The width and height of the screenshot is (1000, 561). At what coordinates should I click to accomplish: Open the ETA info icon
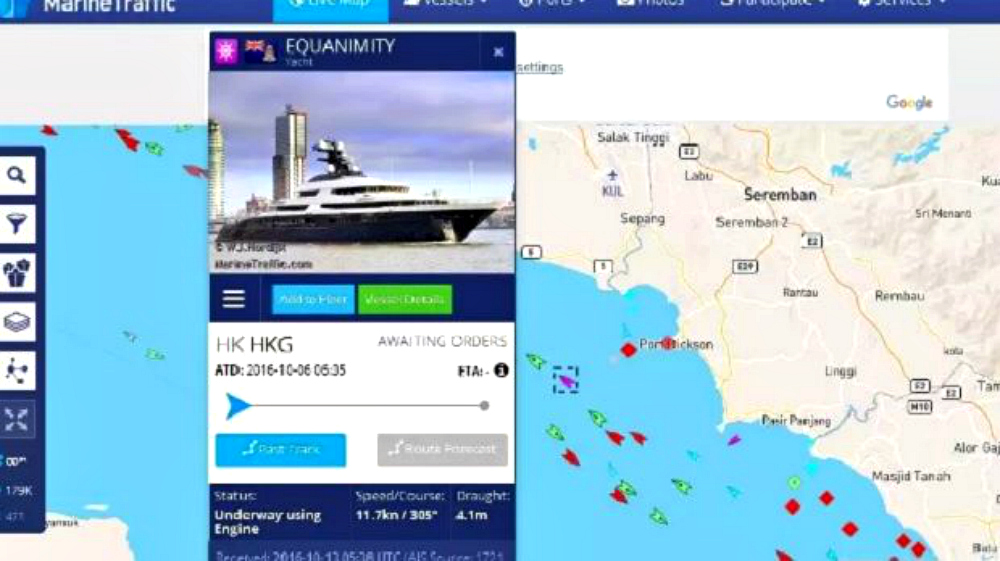(501, 370)
